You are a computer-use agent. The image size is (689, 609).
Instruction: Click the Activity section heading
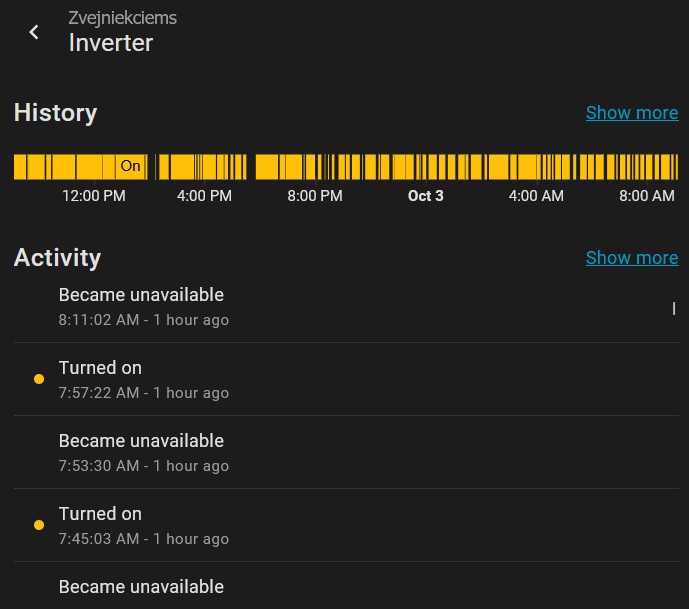tap(57, 258)
